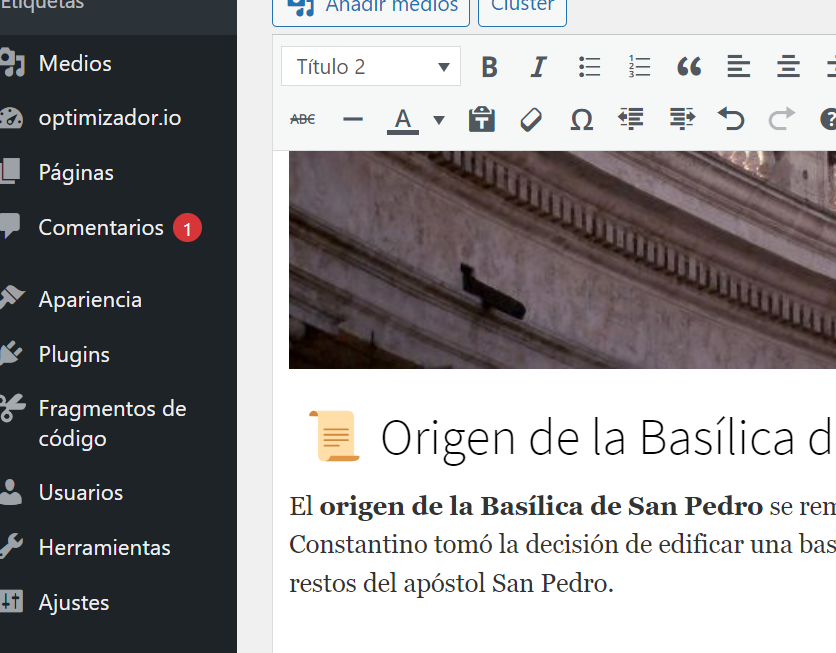Toggle bold formatting in editor toolbar
This screenshot has height=653, width=836.
[489, 67]
